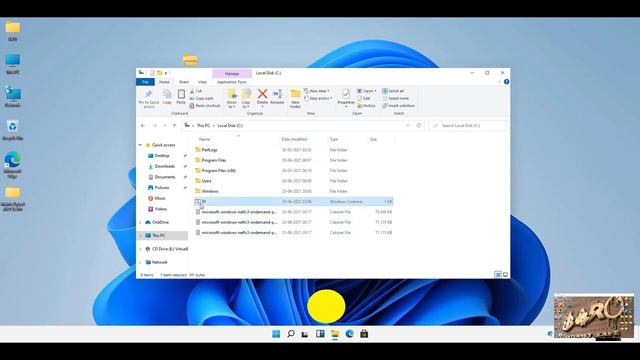Select the Microsoft Edge desktop shortcut
This screenshot has width=640, height=360.
[13, 165]
